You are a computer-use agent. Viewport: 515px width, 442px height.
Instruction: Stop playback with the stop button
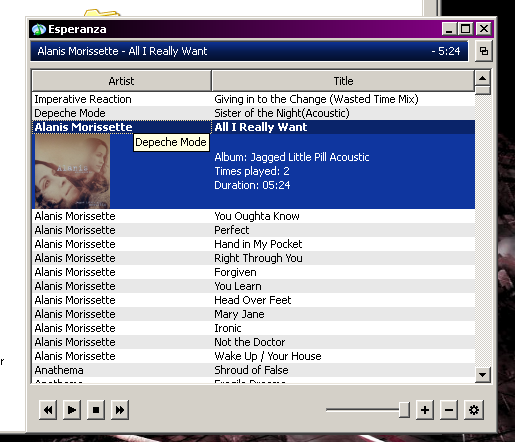point(96,410)
